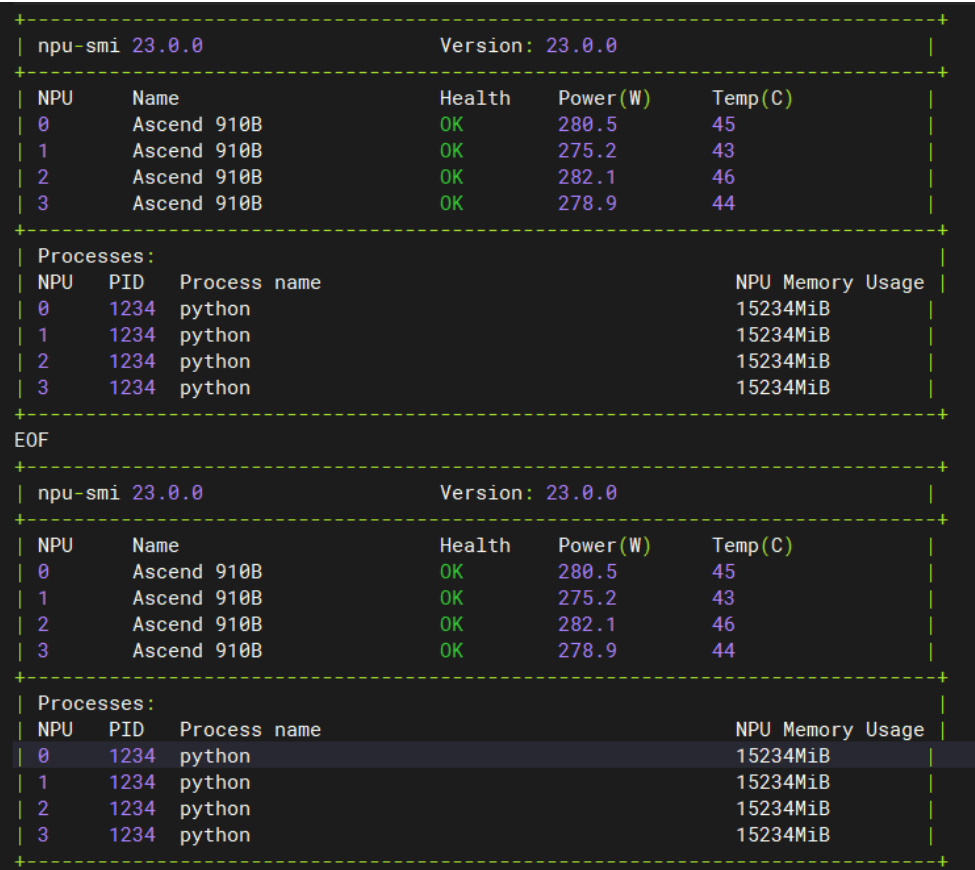Click 'Ascend 910B' name for NPU 3, first table

coord(197,203)
